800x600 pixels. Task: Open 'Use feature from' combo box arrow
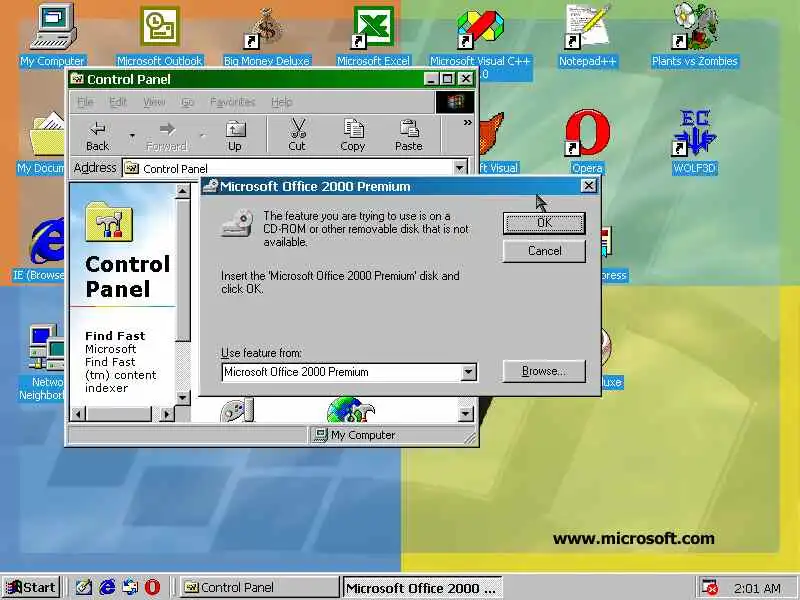tap(468, 372)
